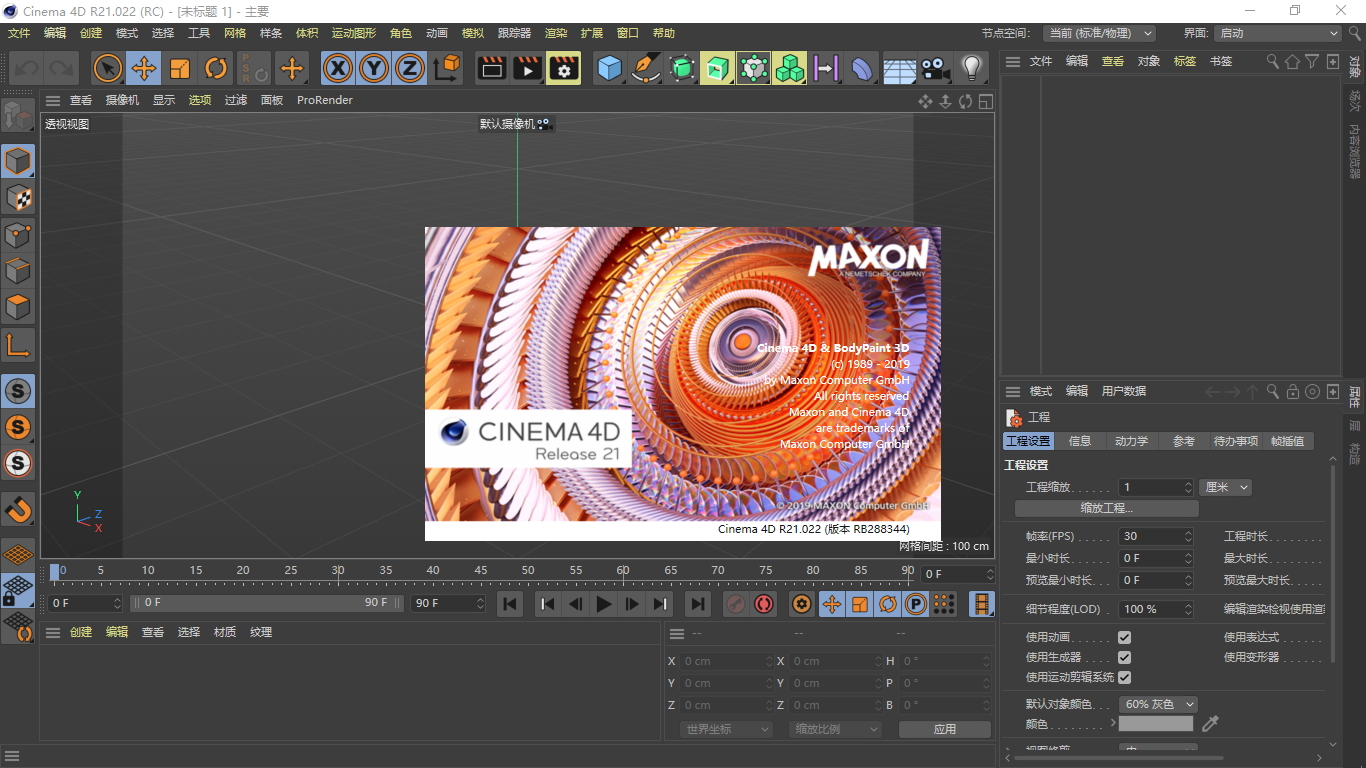Click the 缩放工程... button
1366x768 pixels.
point(1106,508)
